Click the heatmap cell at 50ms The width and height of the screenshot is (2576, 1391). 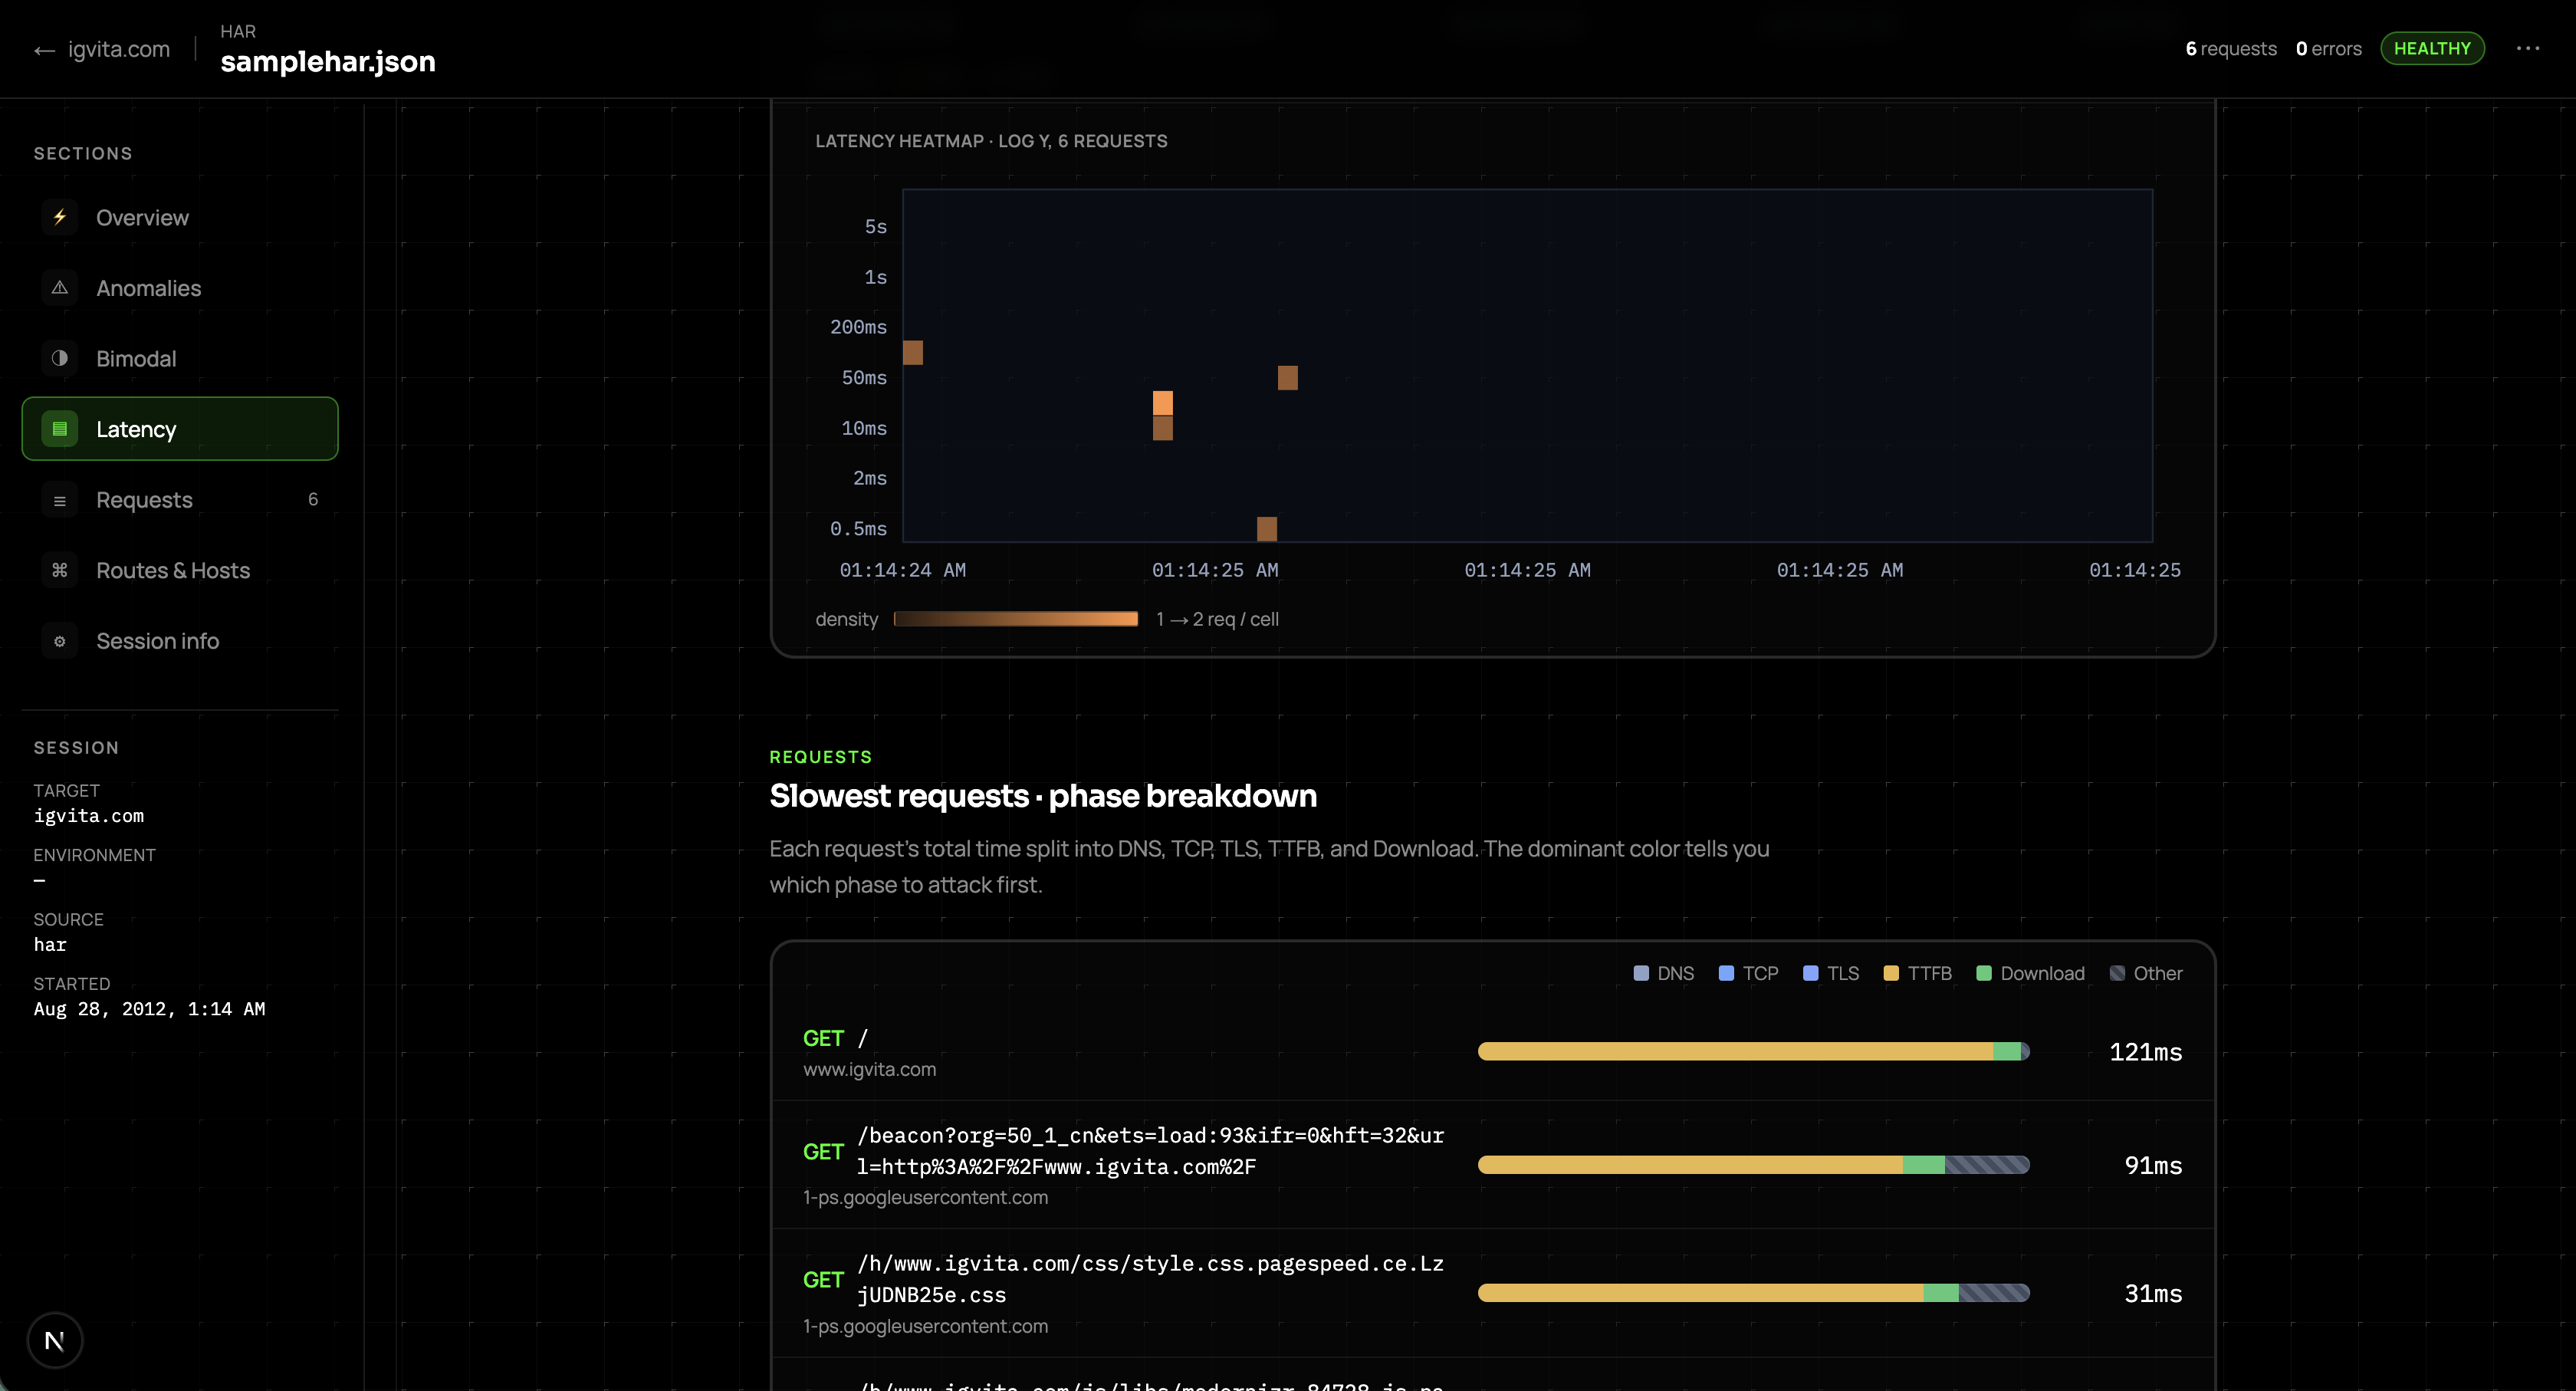click(1287, 377)
